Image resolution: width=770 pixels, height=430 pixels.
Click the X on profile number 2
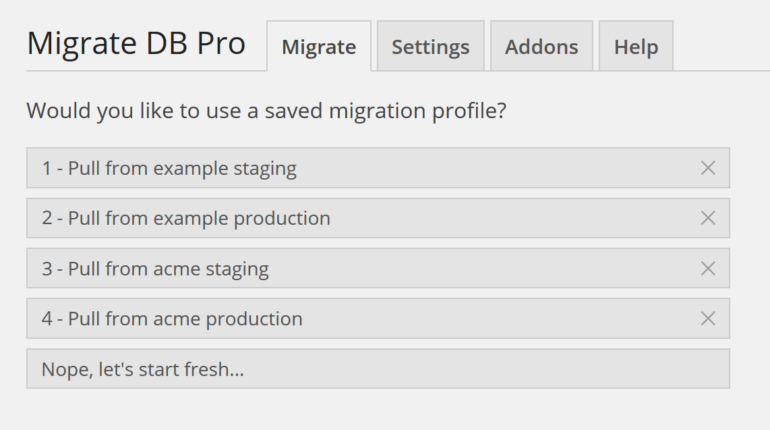click(708, 218)
